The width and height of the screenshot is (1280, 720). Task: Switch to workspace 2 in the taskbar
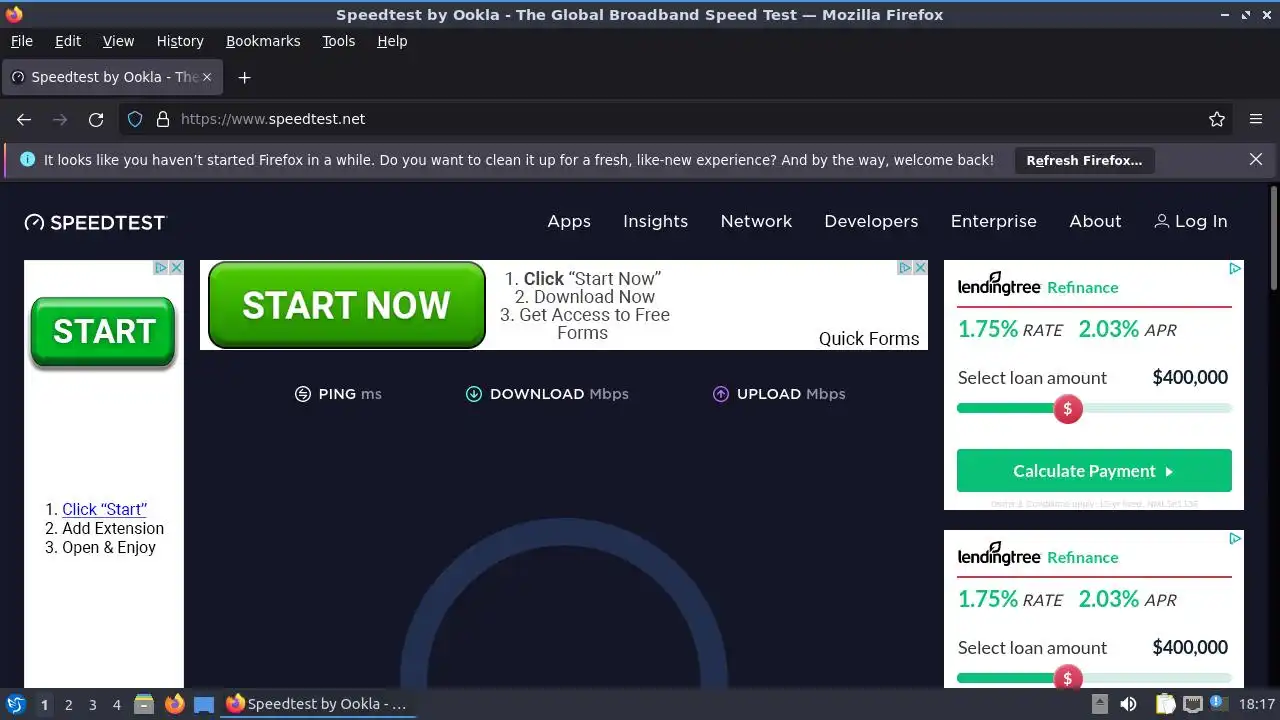tap(68, 705)
